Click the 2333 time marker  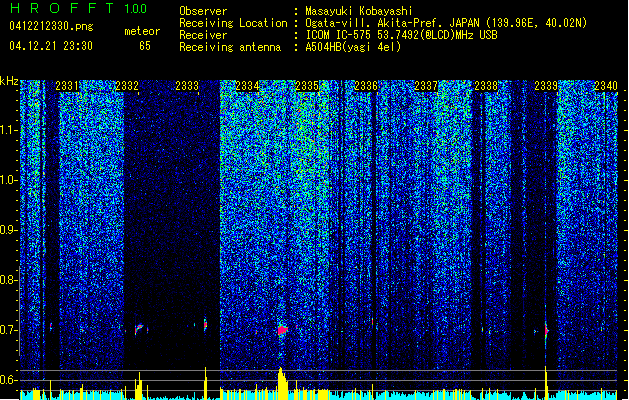click(x=187, y=86)
